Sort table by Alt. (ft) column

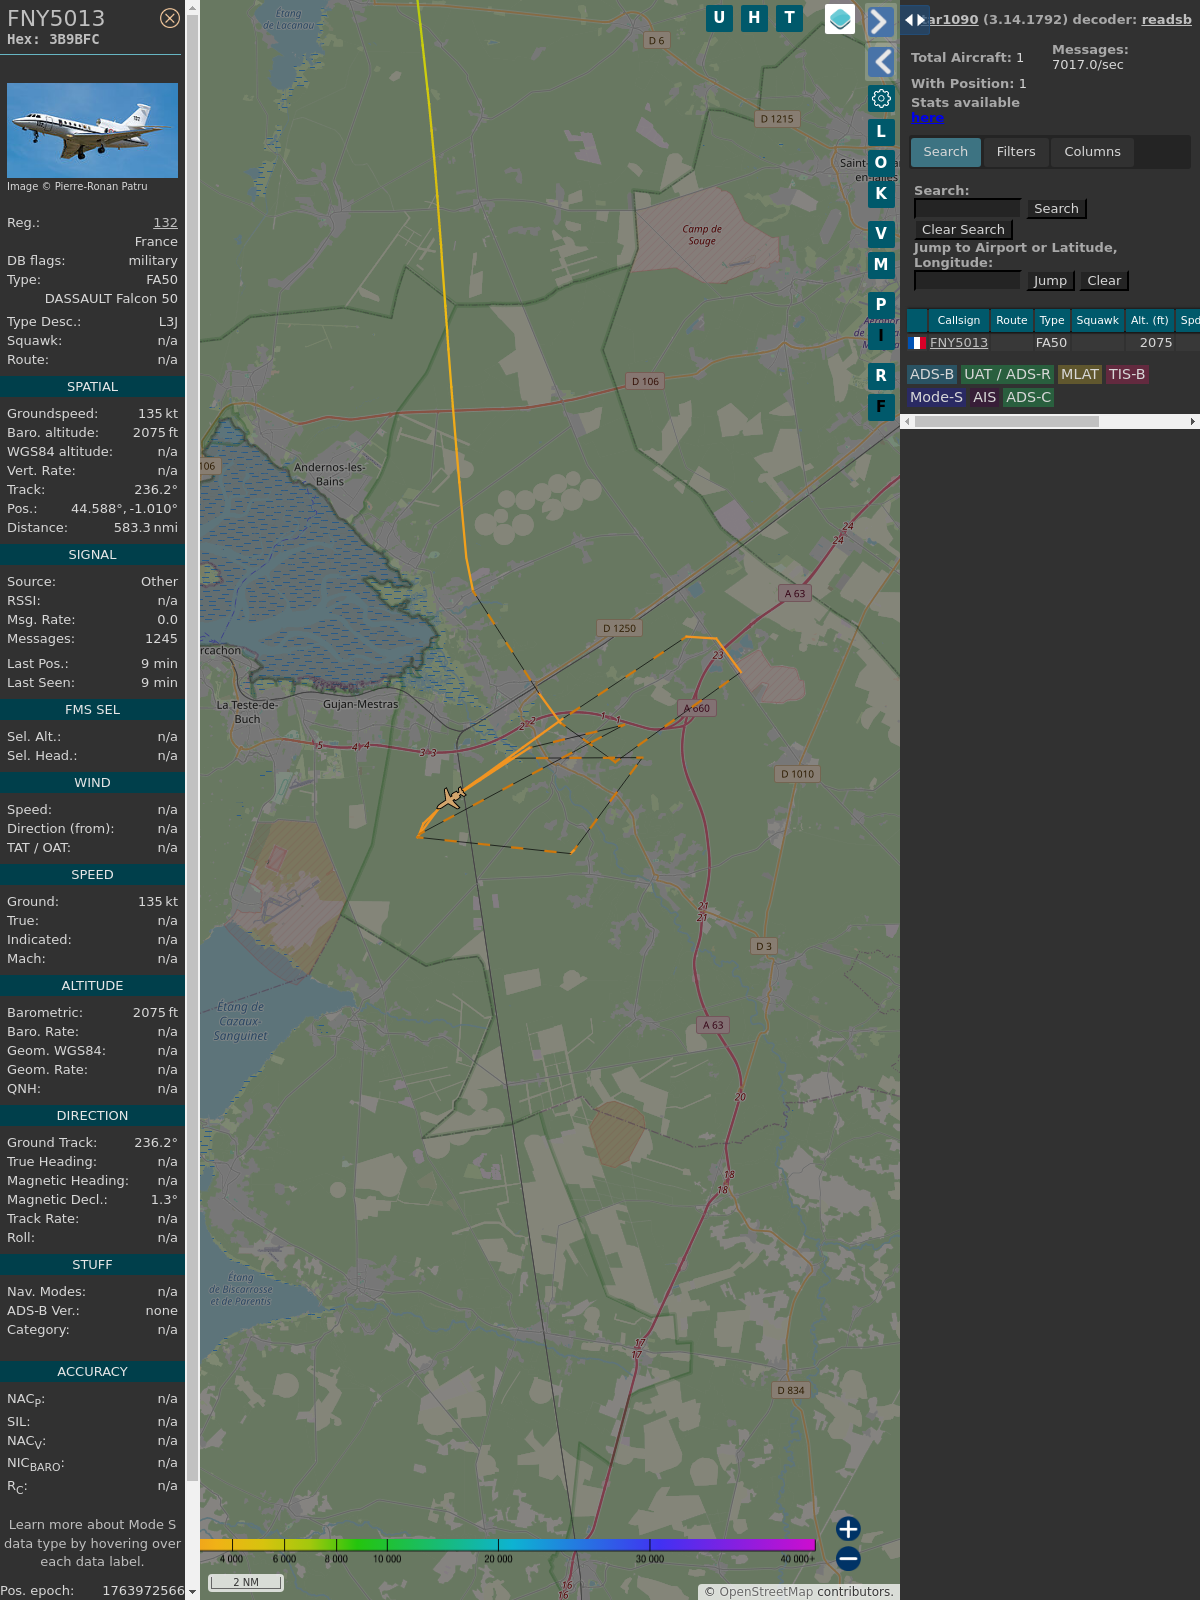(x=1149, y=320)
